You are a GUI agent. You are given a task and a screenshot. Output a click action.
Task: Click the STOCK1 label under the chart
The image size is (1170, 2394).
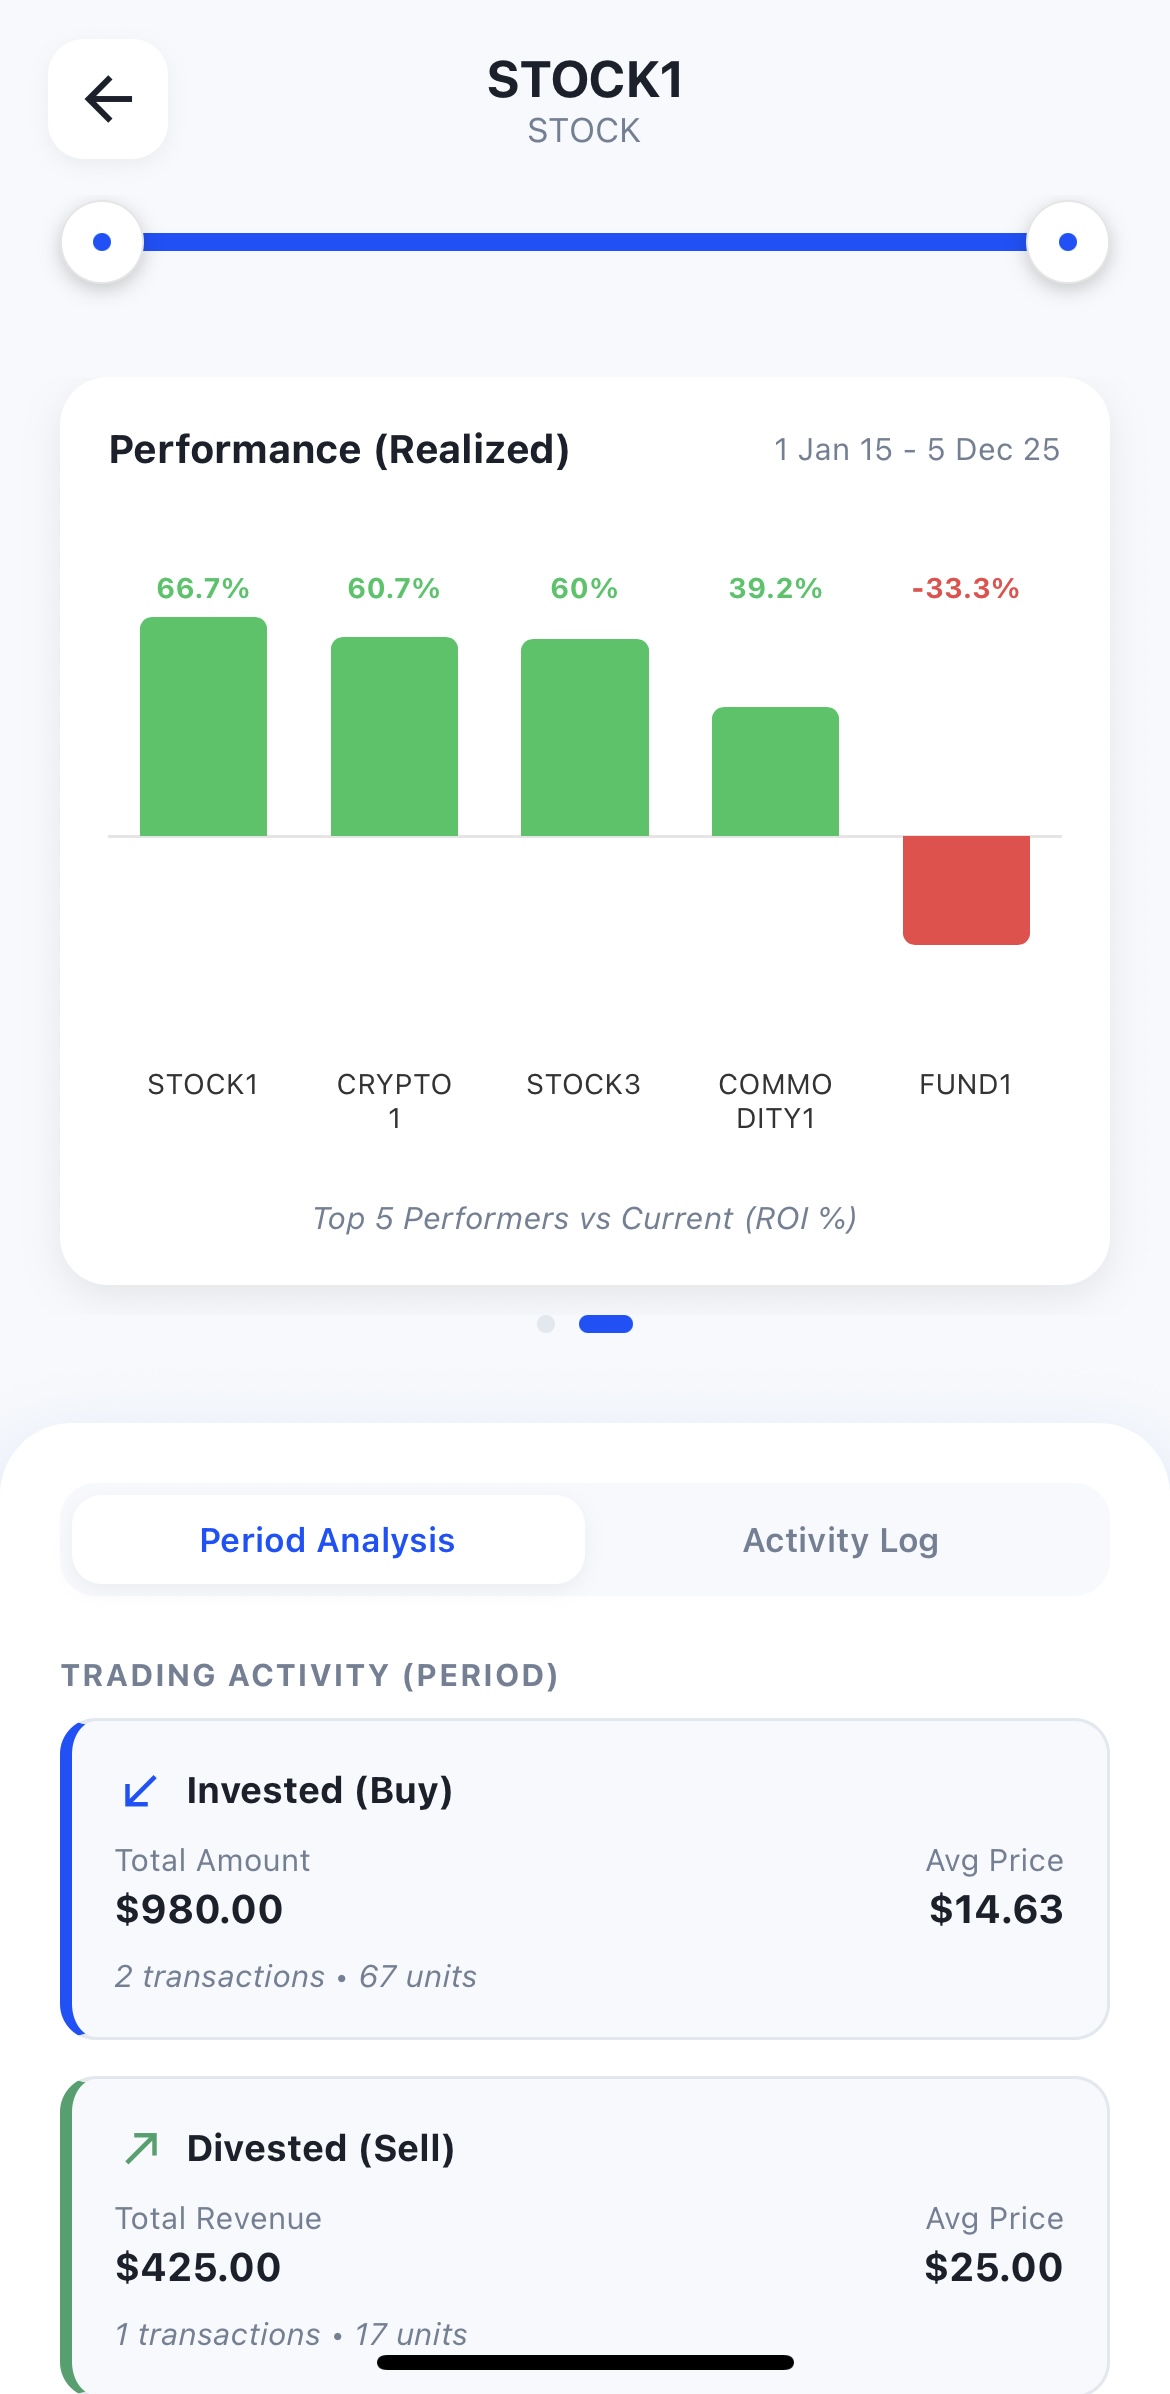203,1084
